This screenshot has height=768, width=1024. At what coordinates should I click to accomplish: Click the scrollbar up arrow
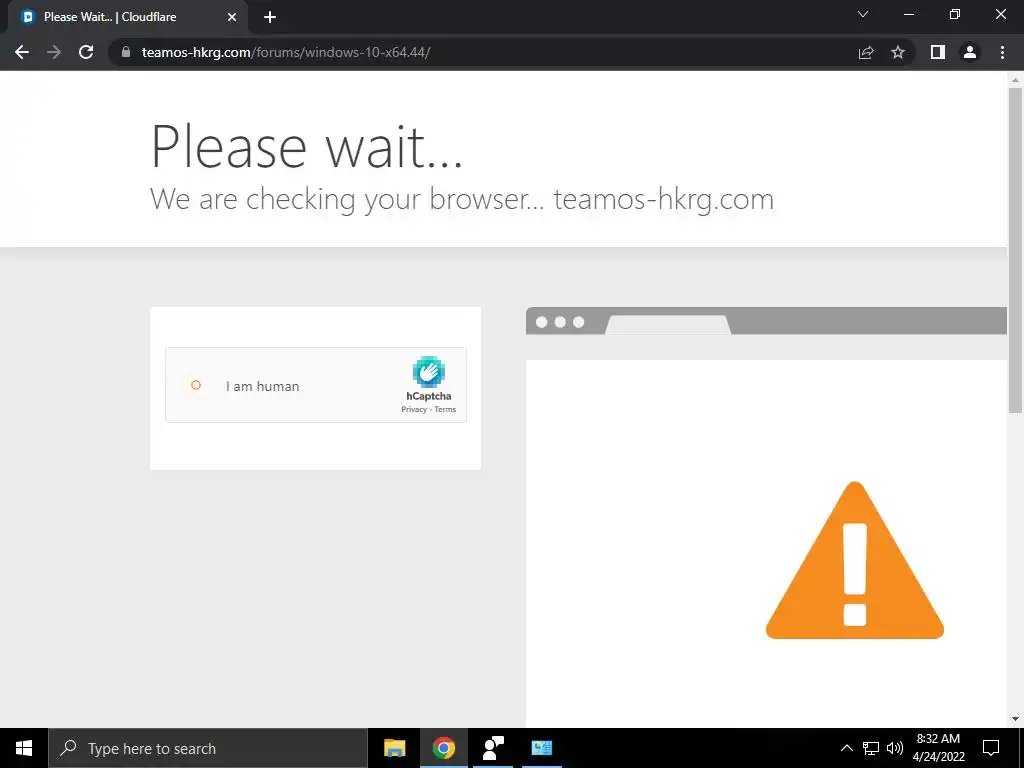(1015, 80)
